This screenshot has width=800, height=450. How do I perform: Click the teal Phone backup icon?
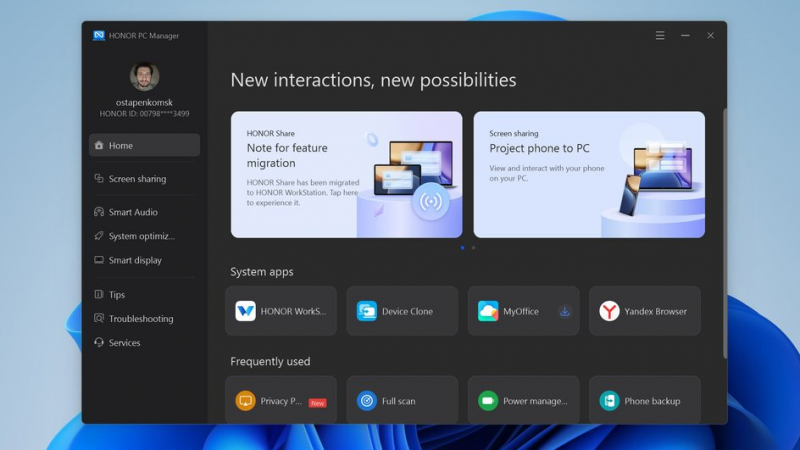pyautogui.click(x=609, y=401)
